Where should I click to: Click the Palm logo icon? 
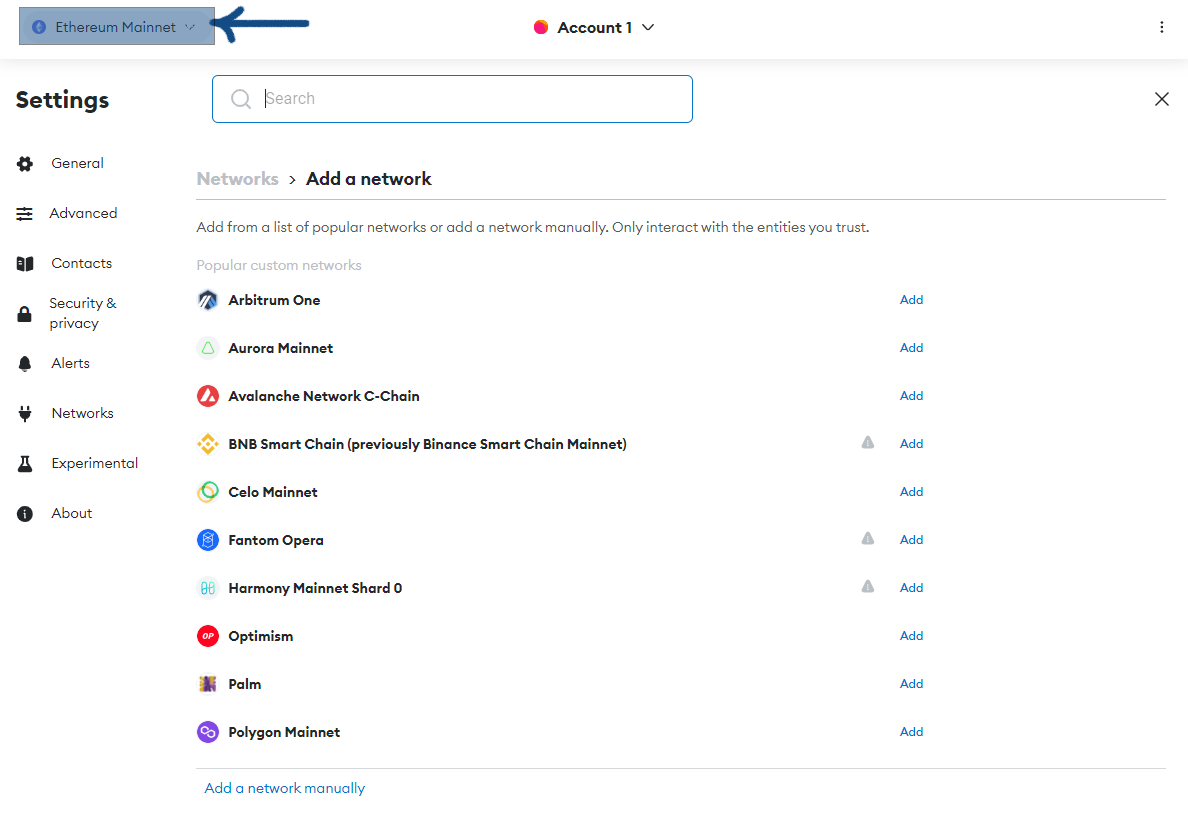click(208, 684)
